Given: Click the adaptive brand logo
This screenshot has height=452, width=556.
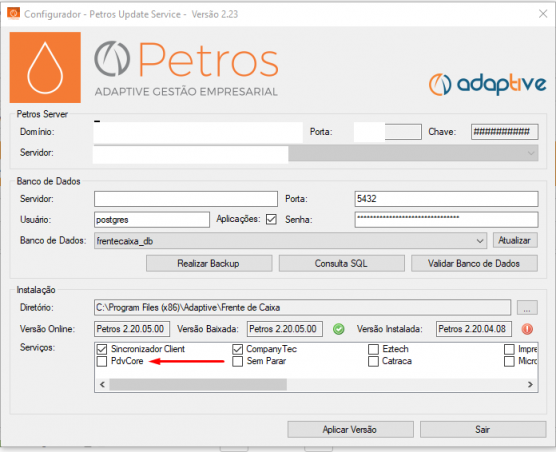Looking at the screenshot, I should pos(488,84).
